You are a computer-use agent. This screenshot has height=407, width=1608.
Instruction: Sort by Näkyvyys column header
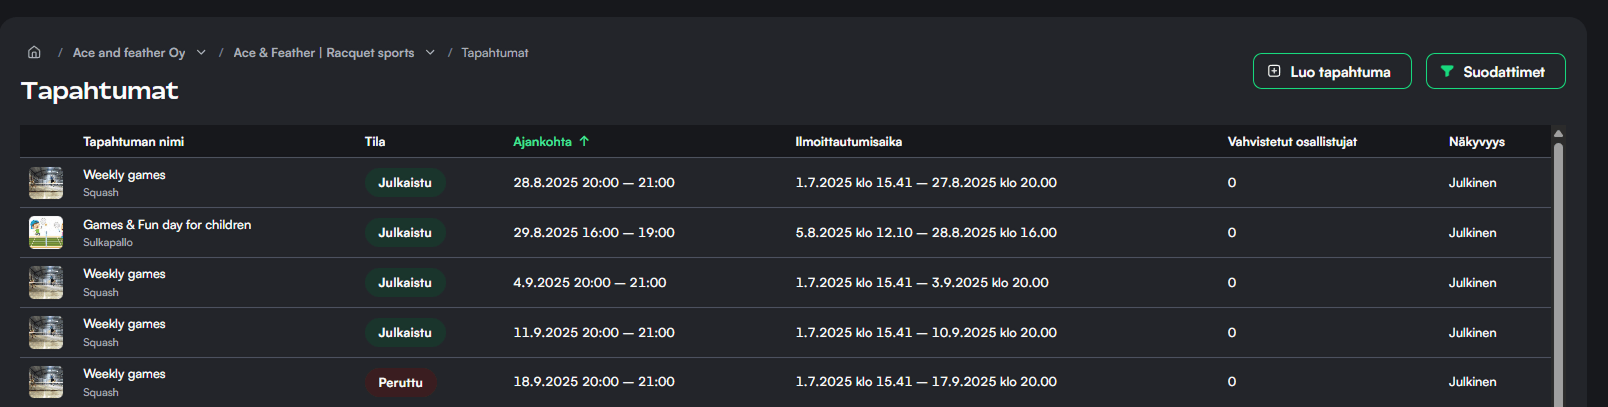[x=1476, y=142]
